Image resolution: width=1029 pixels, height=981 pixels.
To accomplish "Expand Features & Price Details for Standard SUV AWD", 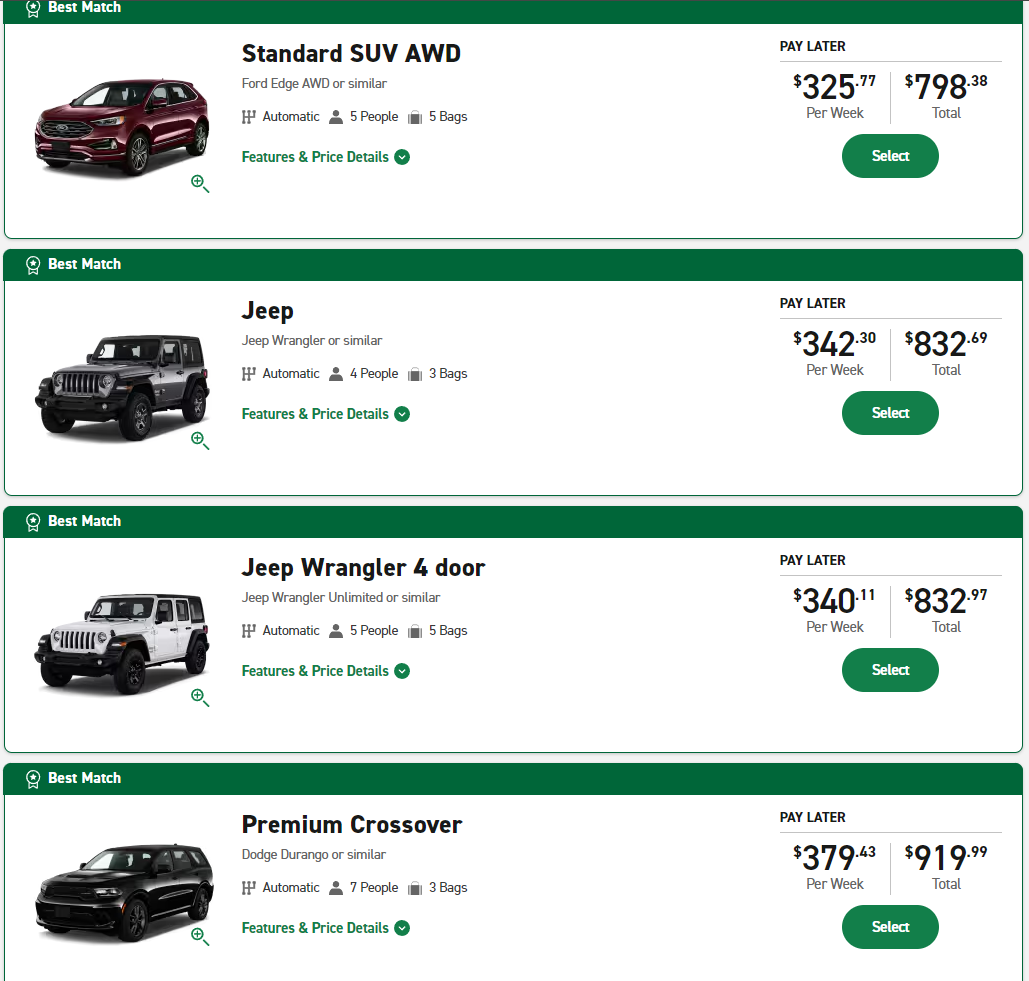I will [326, 157].
